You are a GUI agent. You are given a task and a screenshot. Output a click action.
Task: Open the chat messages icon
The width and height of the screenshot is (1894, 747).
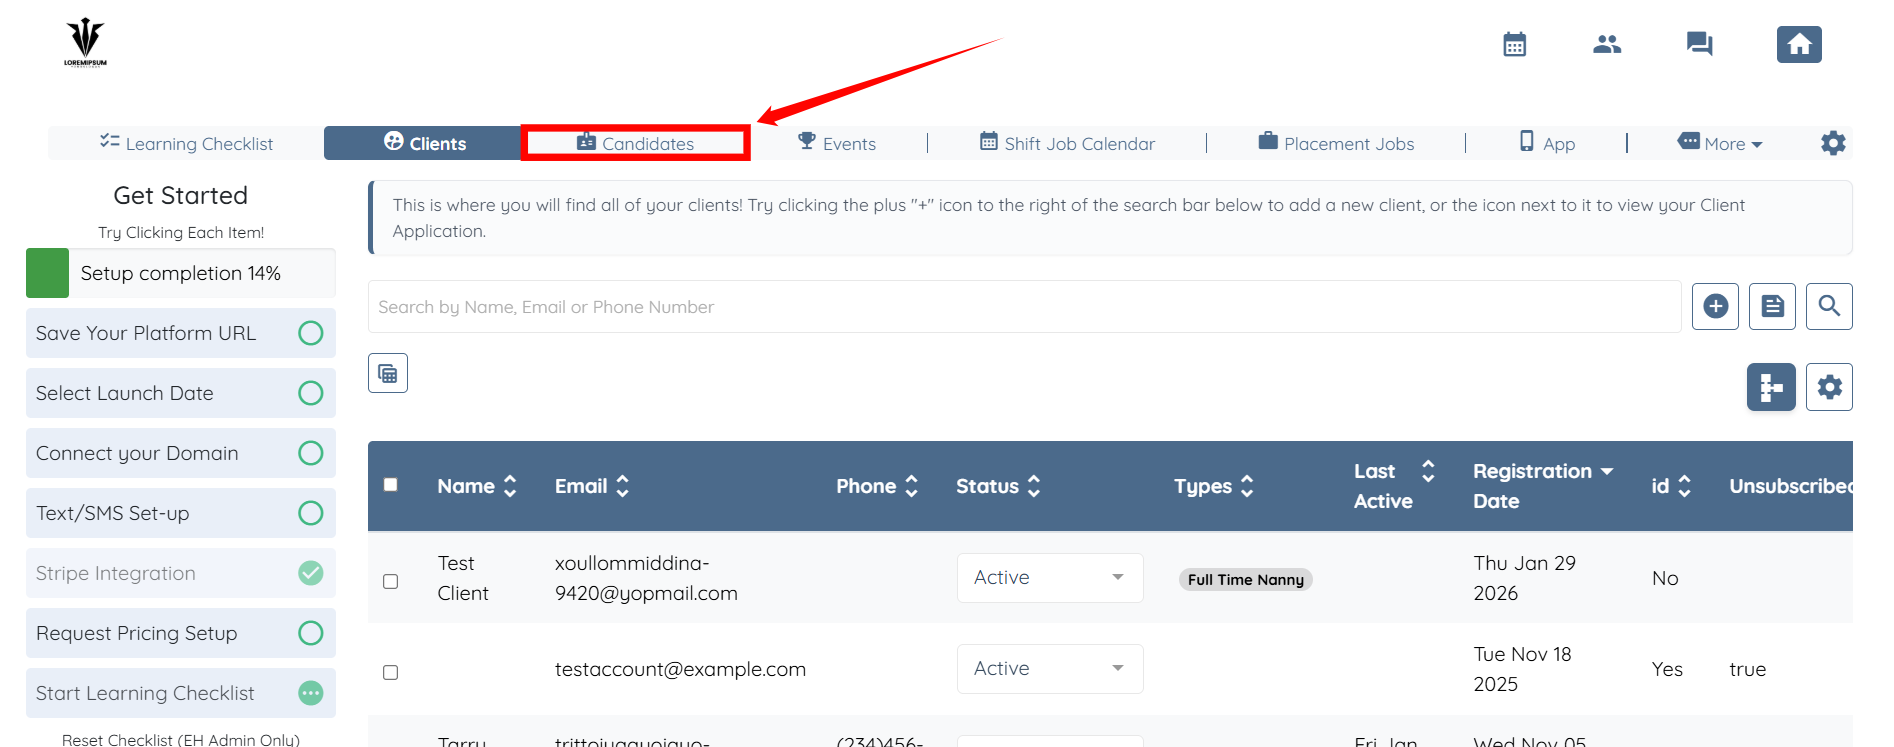point(1699,44)
